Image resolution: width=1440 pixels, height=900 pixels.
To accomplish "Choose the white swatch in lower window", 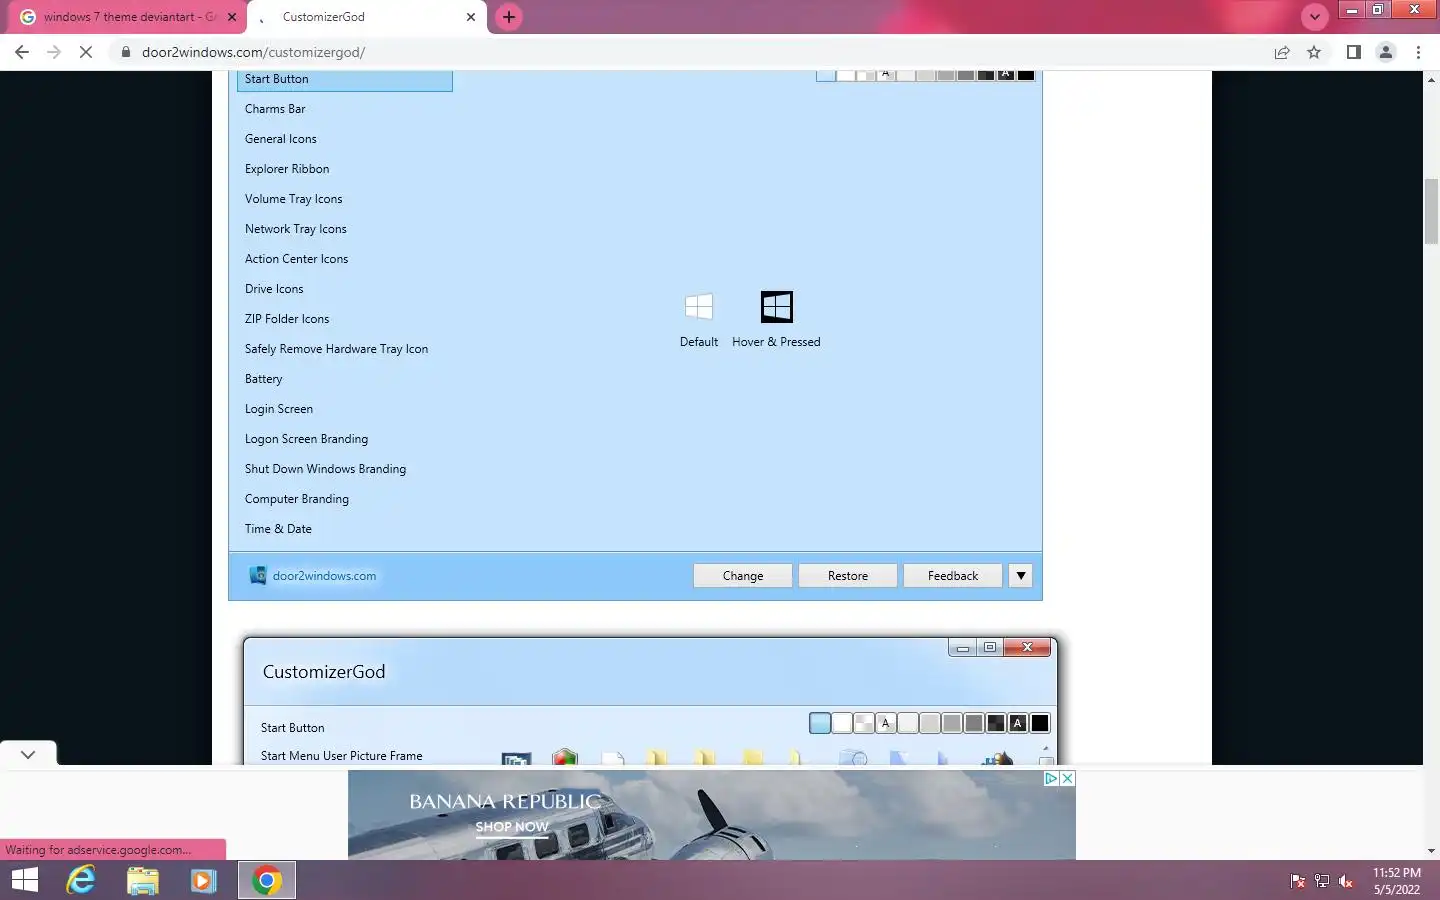I will pos(842,723).
